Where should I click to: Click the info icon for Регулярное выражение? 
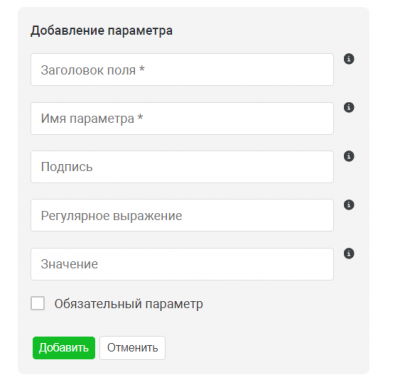[x=349, y=205]
